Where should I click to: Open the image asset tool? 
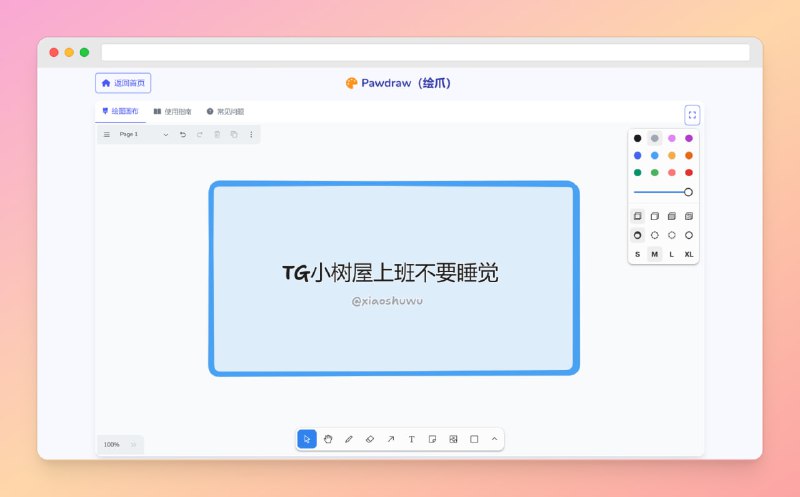[x=453, y=439]
